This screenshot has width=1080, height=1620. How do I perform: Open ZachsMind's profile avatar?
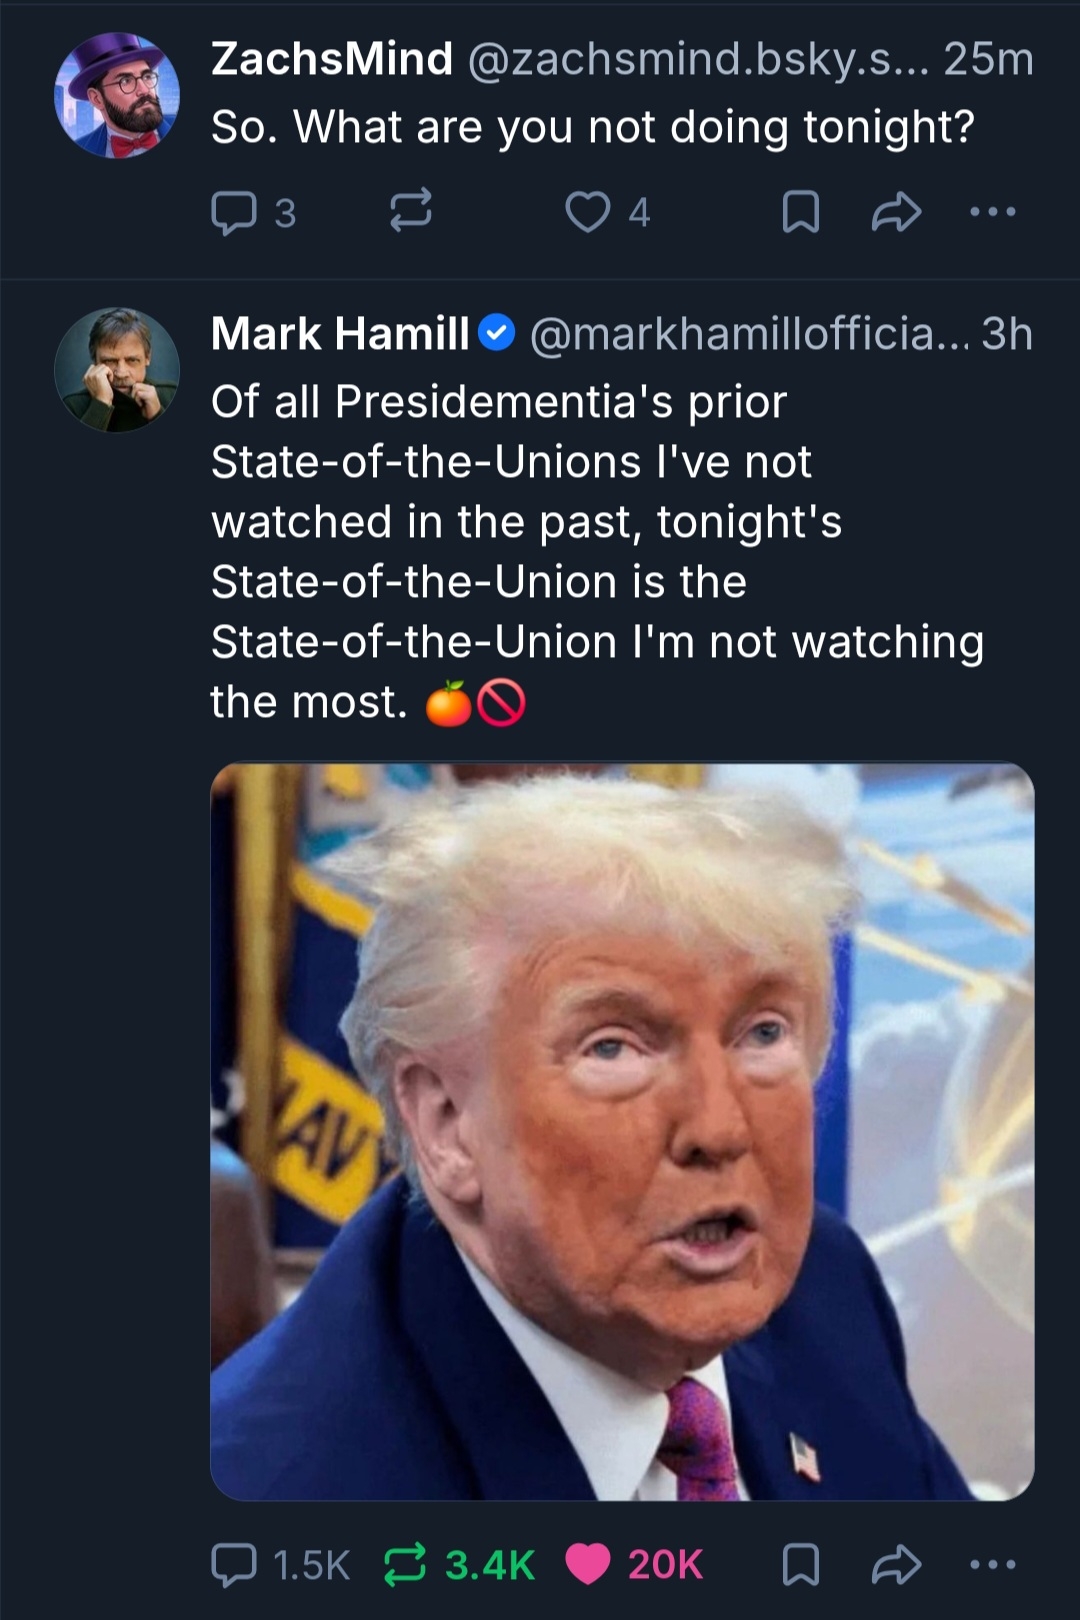[117, 96]
